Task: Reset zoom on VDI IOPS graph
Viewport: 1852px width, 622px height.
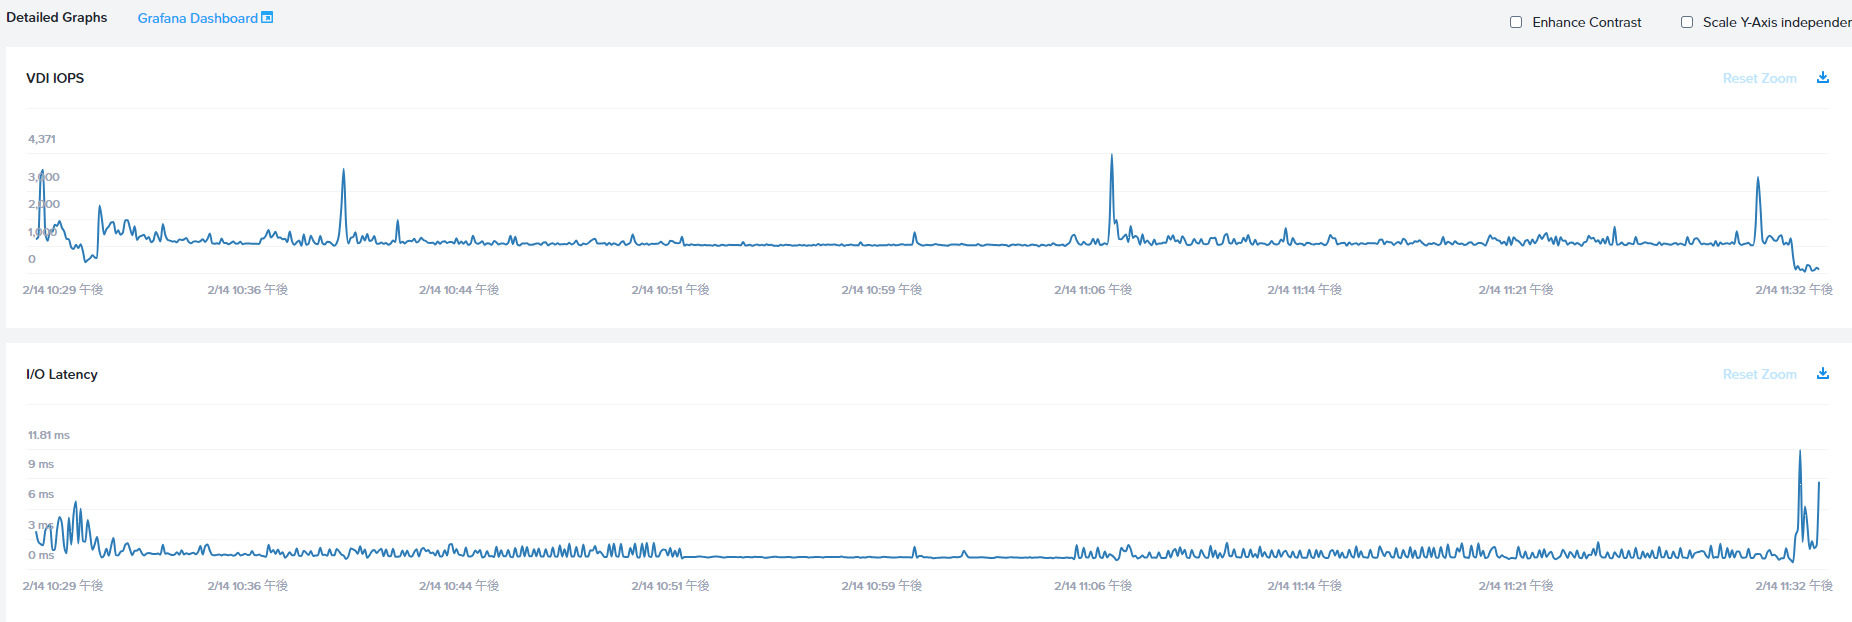Action: [x=1759, y=78]
